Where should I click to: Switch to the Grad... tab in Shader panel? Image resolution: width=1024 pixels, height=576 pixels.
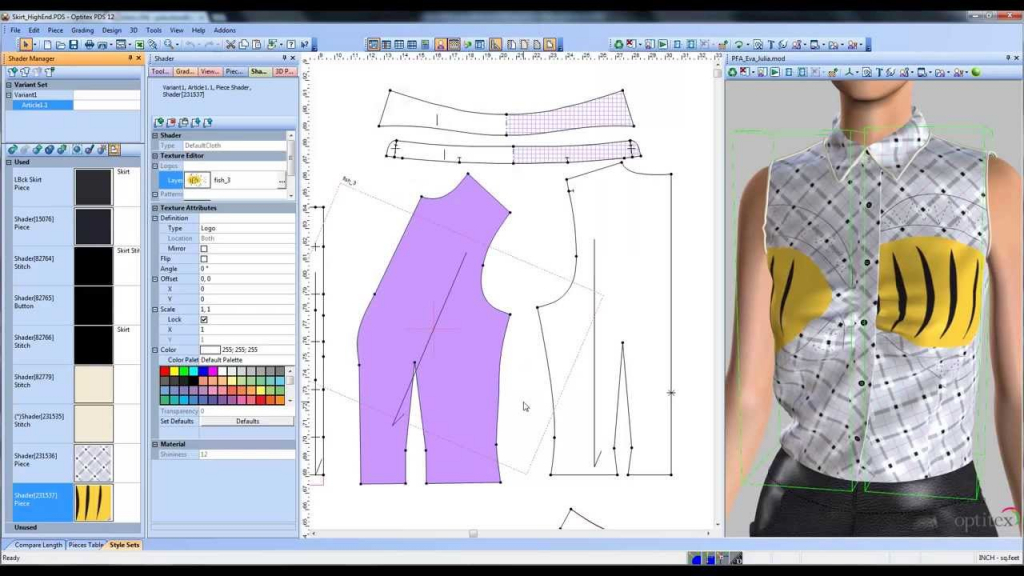point(185,71)
